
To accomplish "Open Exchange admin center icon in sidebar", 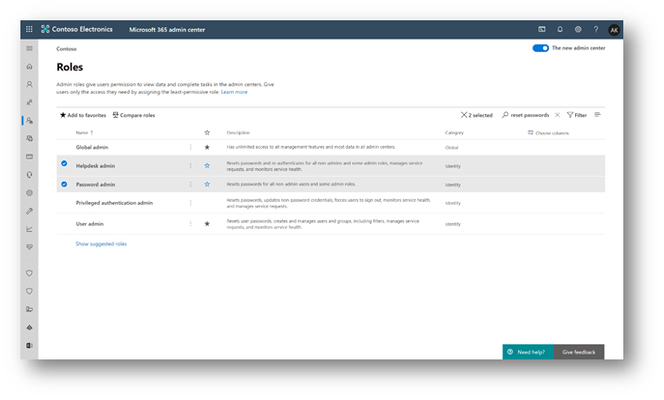I will pyautogui.click(x=29, y=345).
